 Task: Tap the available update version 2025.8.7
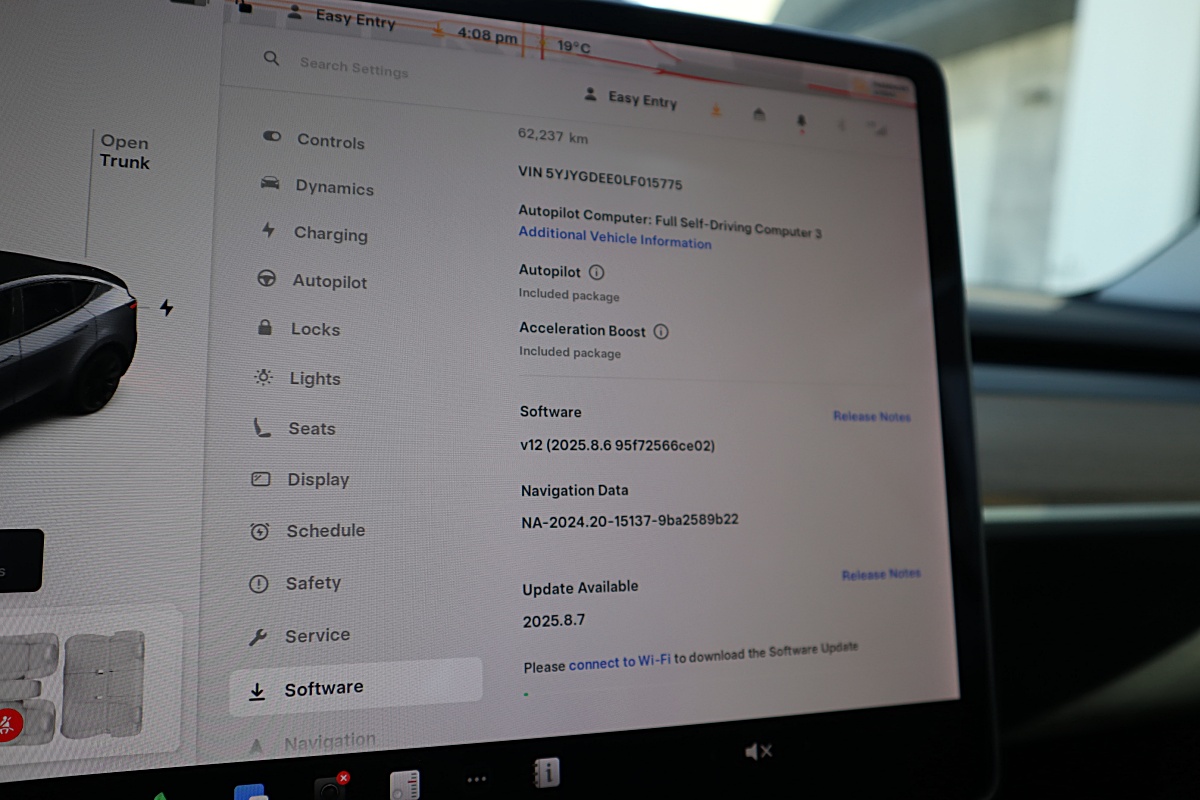[554, 621]
